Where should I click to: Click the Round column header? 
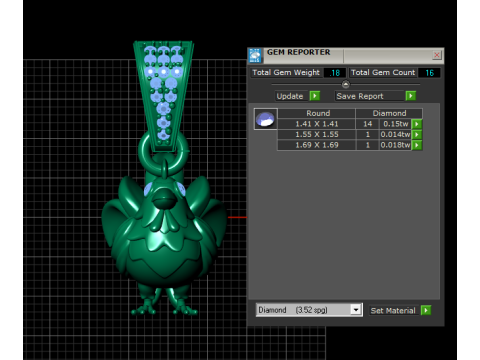point(317,113)
